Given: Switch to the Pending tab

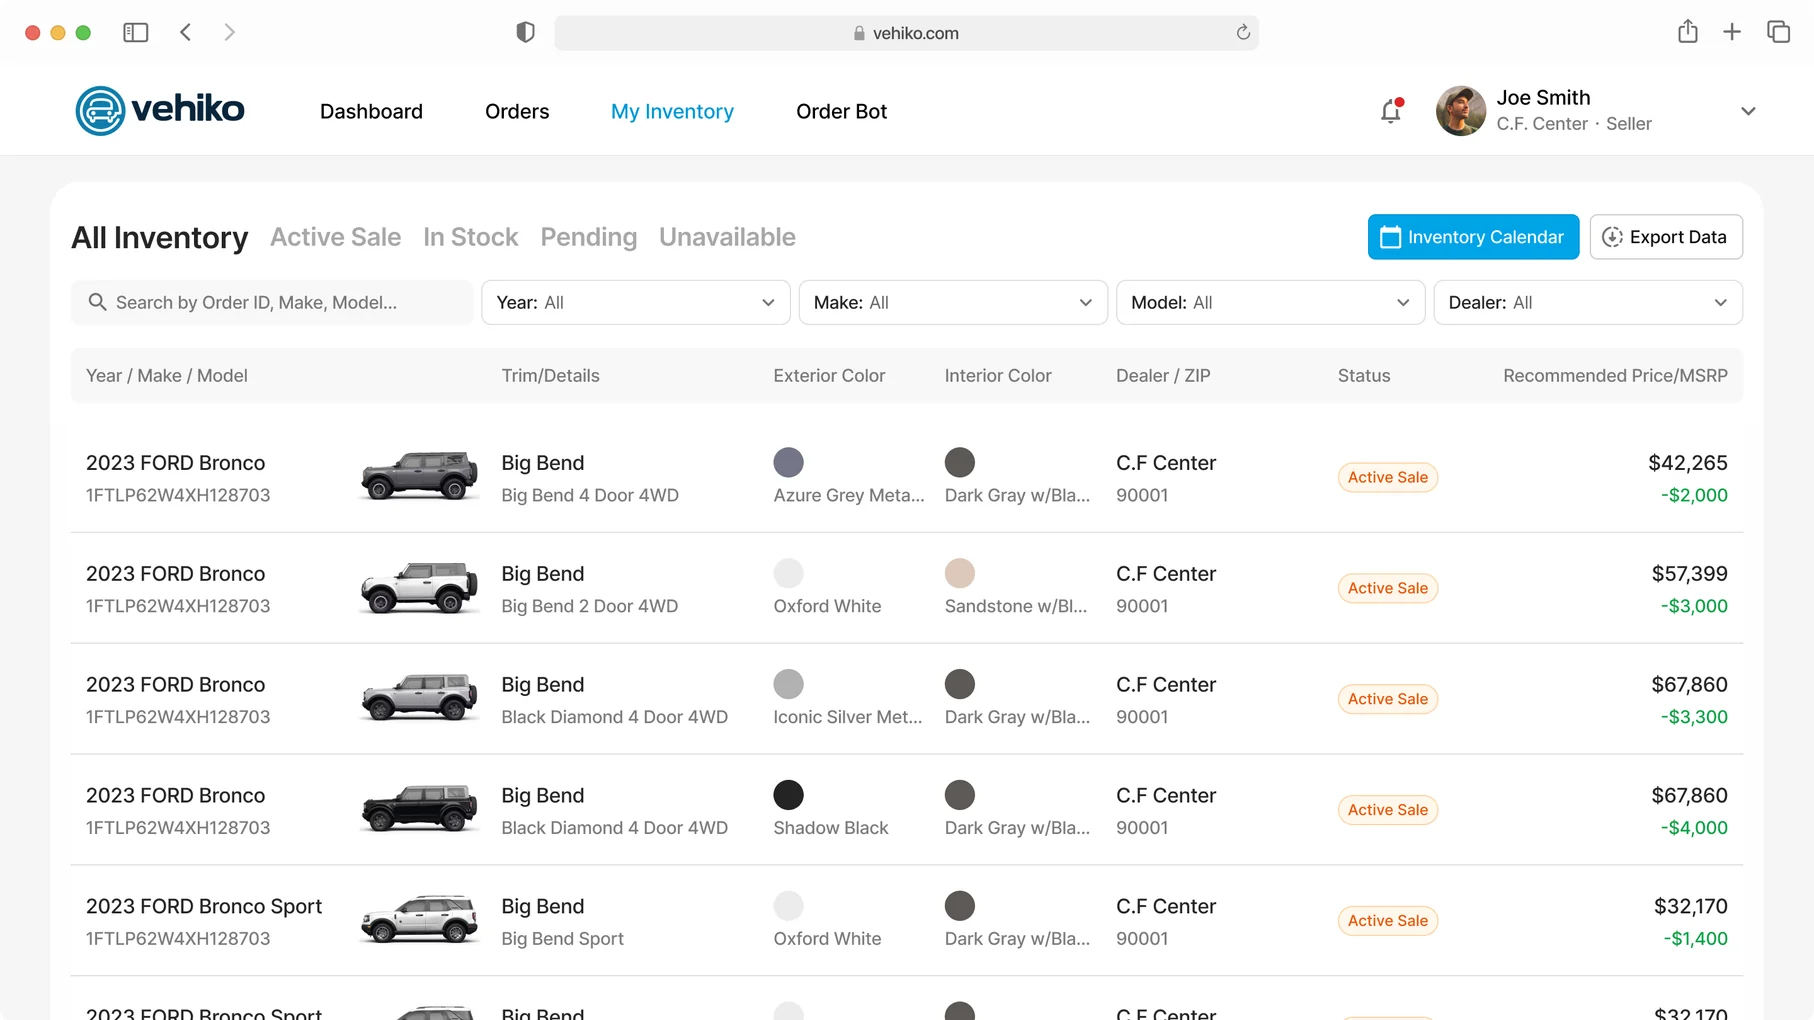Looking at the screenshot, I should coord(588,237).
